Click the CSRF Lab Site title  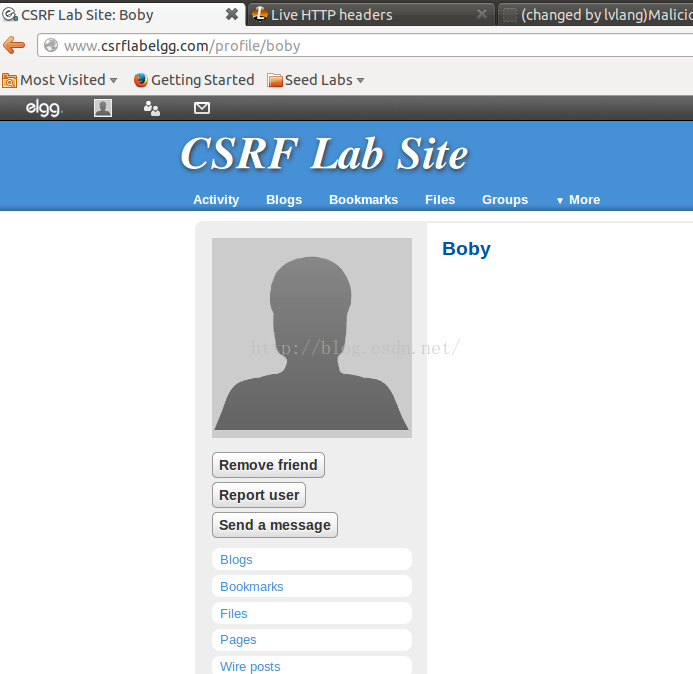click(x=324, y=154)
